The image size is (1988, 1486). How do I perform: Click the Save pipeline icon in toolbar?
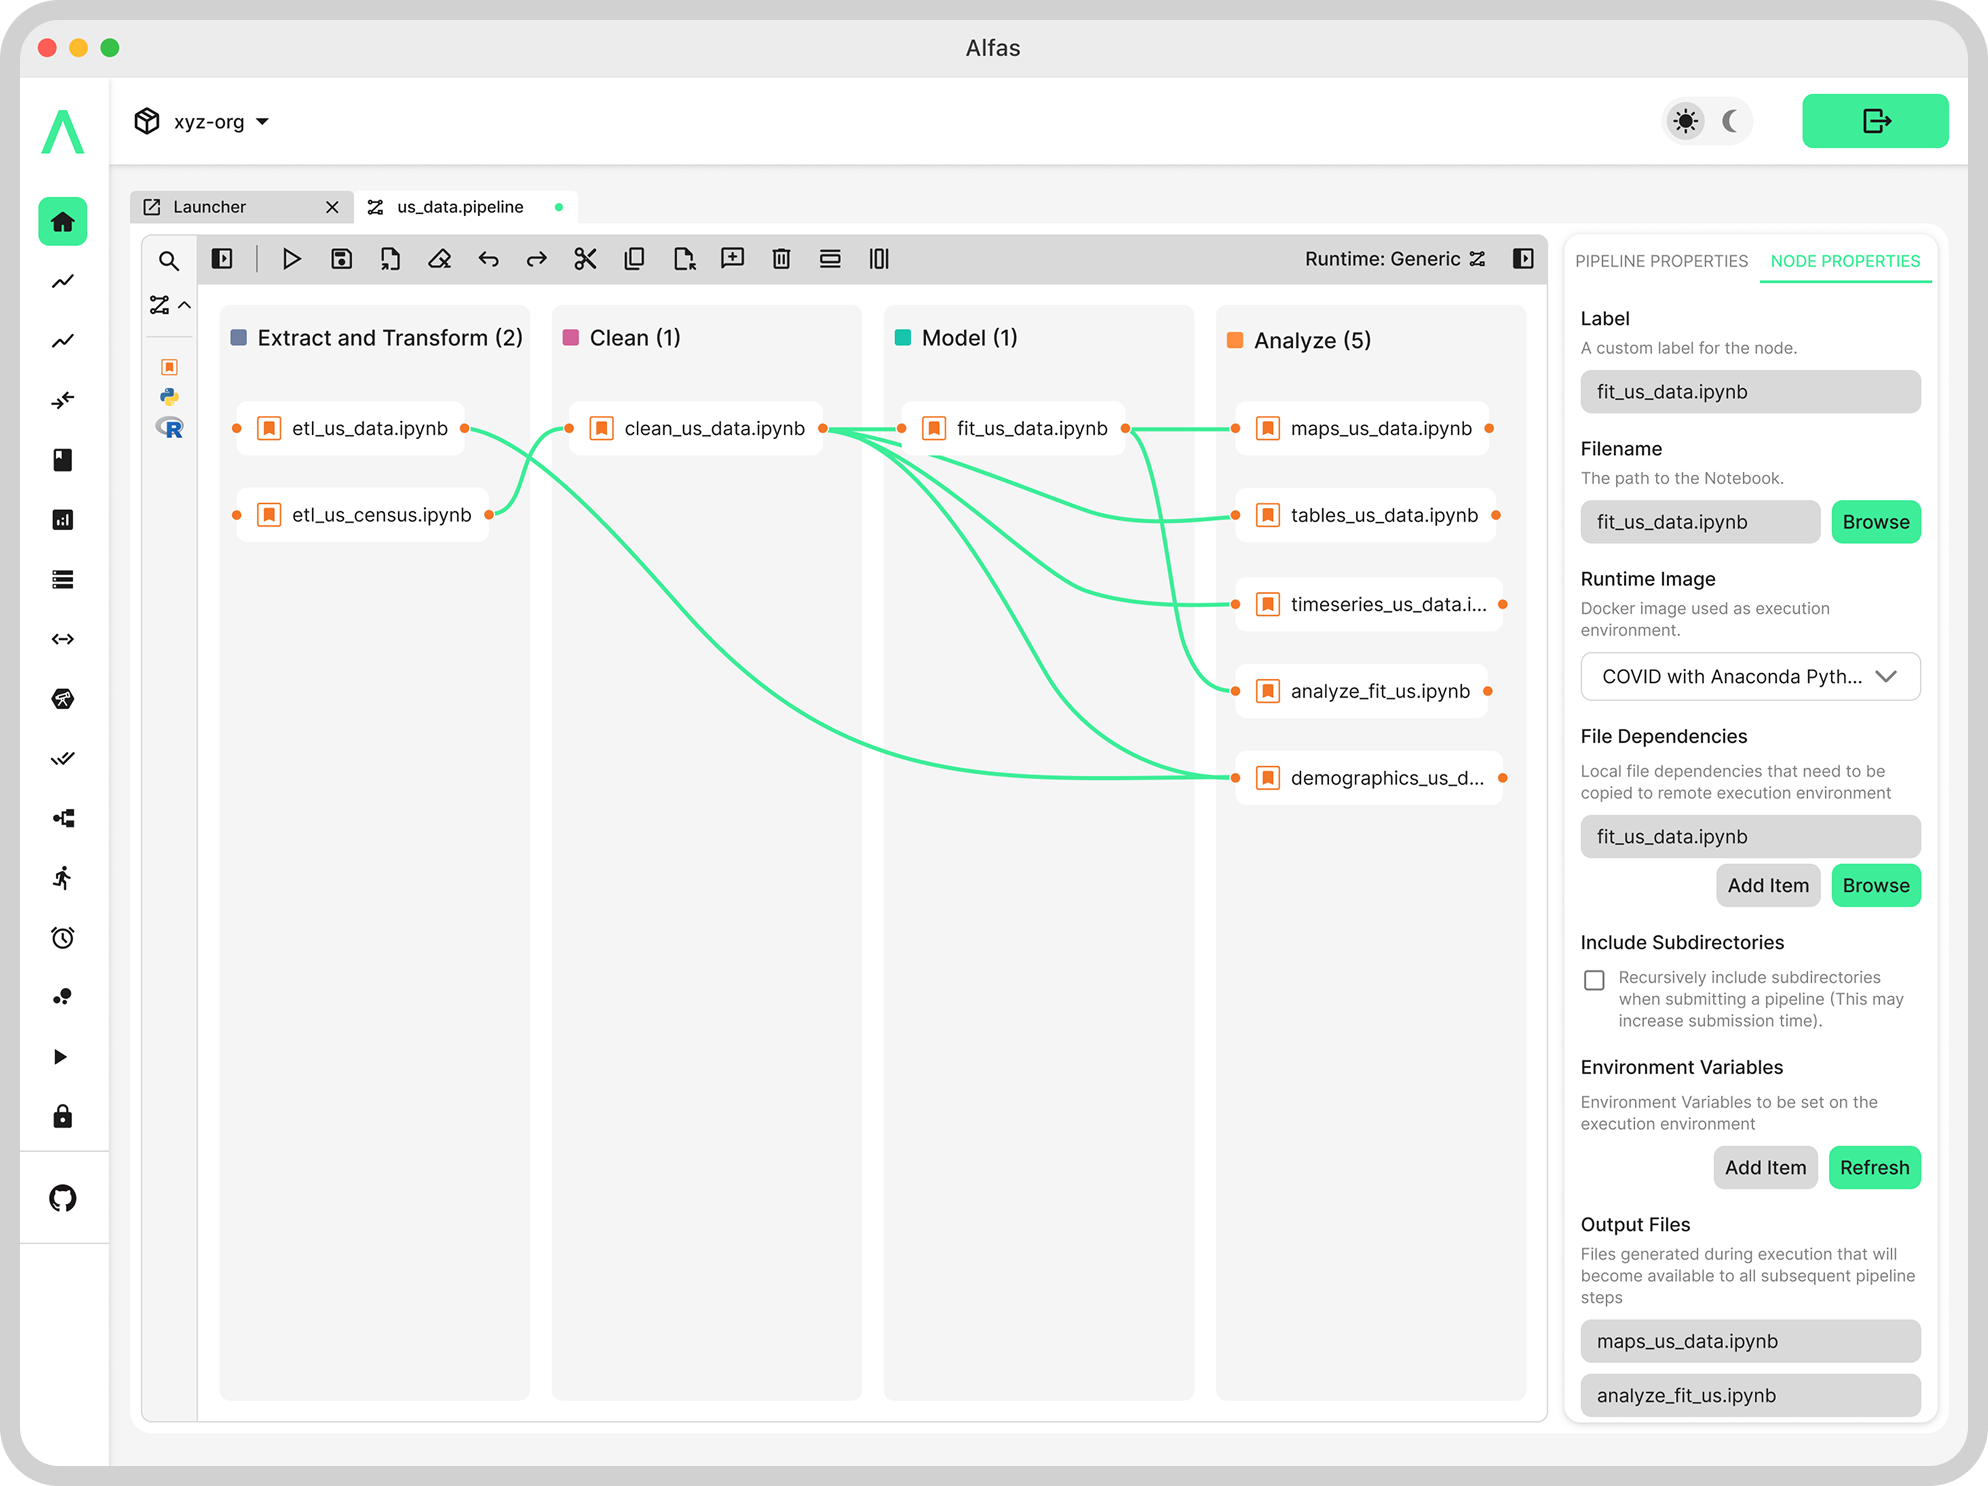point(341,259)
